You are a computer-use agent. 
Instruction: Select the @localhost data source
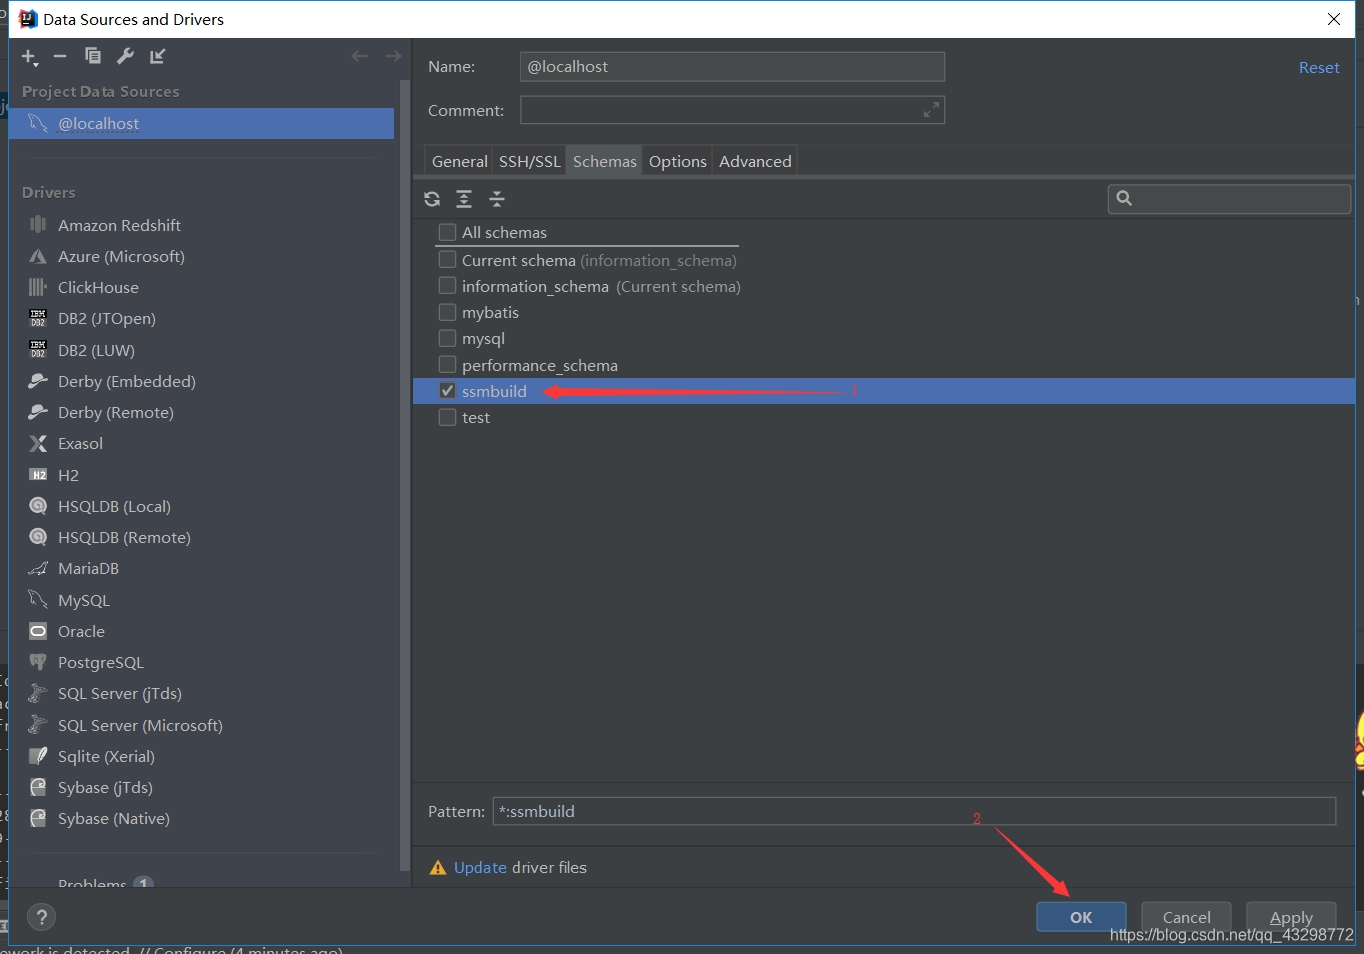pos(201,123)
